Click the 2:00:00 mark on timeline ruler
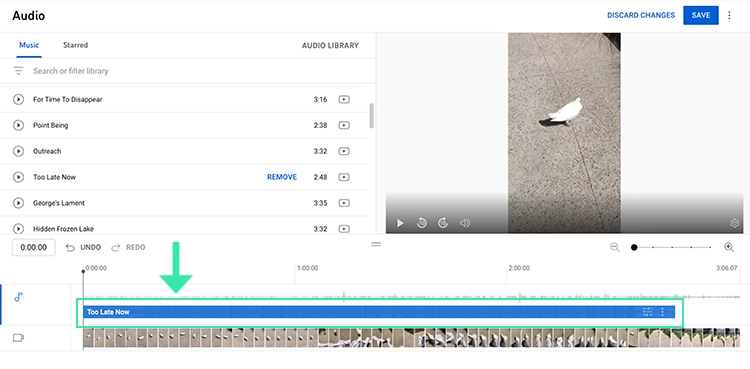 tap(519, 268)
